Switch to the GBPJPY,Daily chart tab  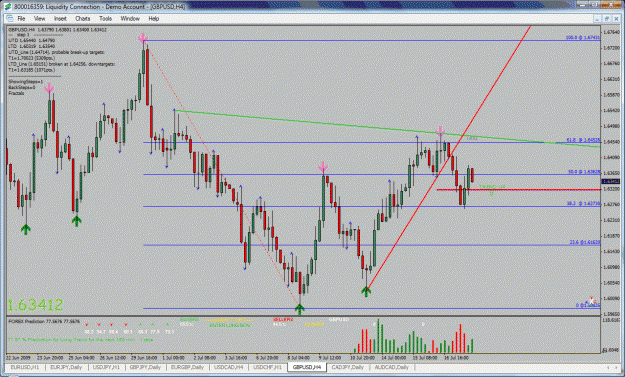click(x=145, y=367)
